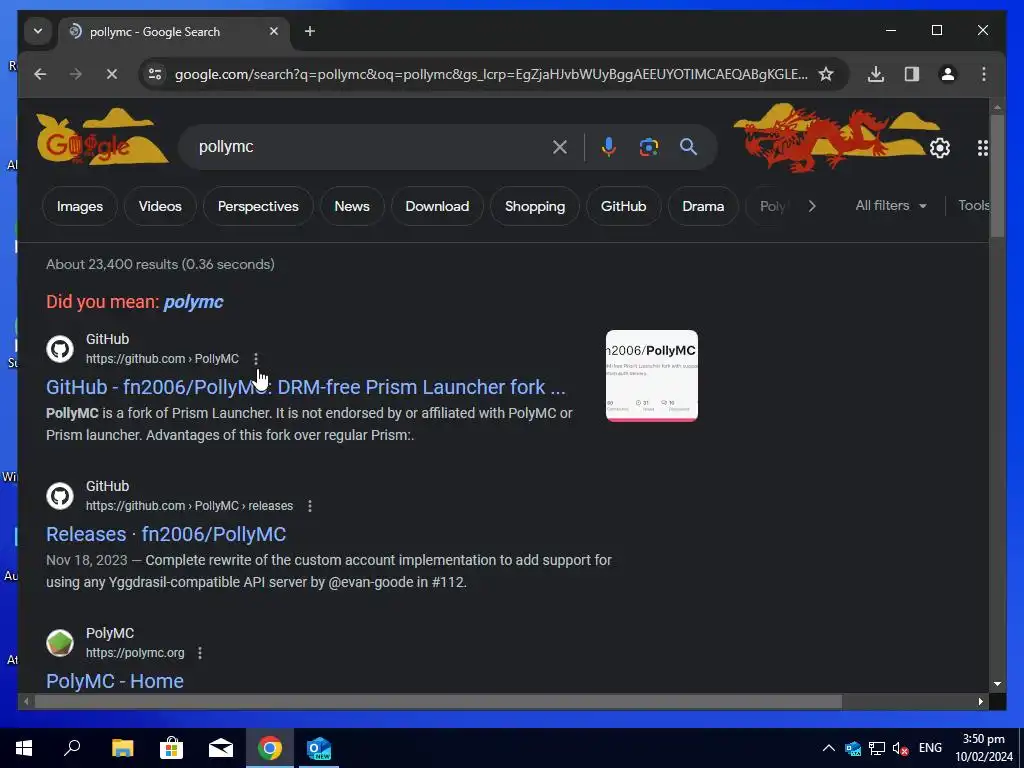1024x768 pixels.
Task: Open Chrome side panel
Action: (912, 74)
